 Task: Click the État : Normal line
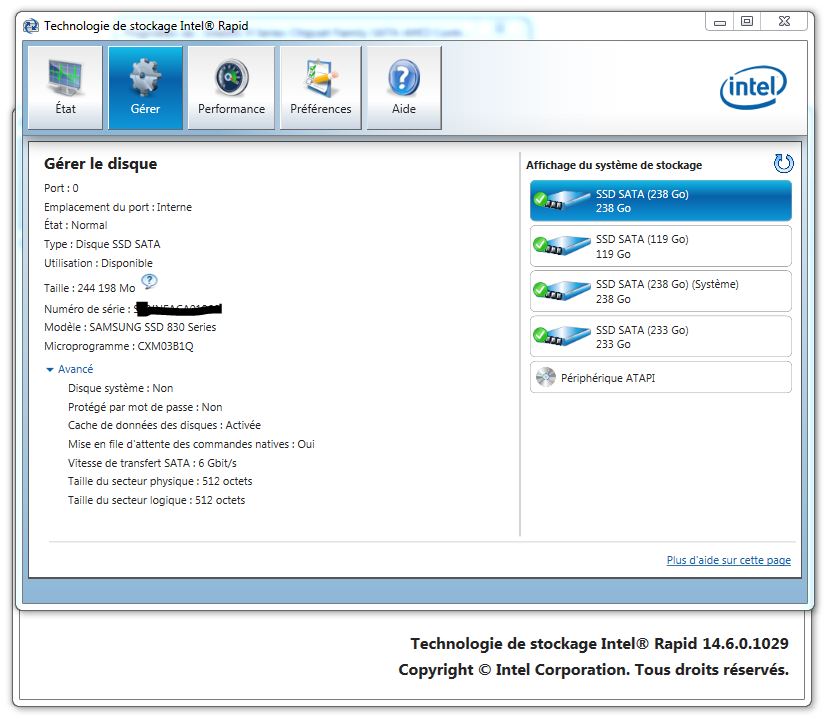click(76, 225)
